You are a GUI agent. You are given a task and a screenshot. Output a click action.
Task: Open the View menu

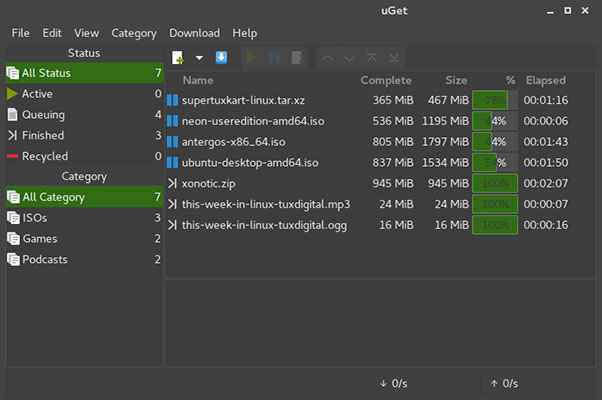pos(86,33)
